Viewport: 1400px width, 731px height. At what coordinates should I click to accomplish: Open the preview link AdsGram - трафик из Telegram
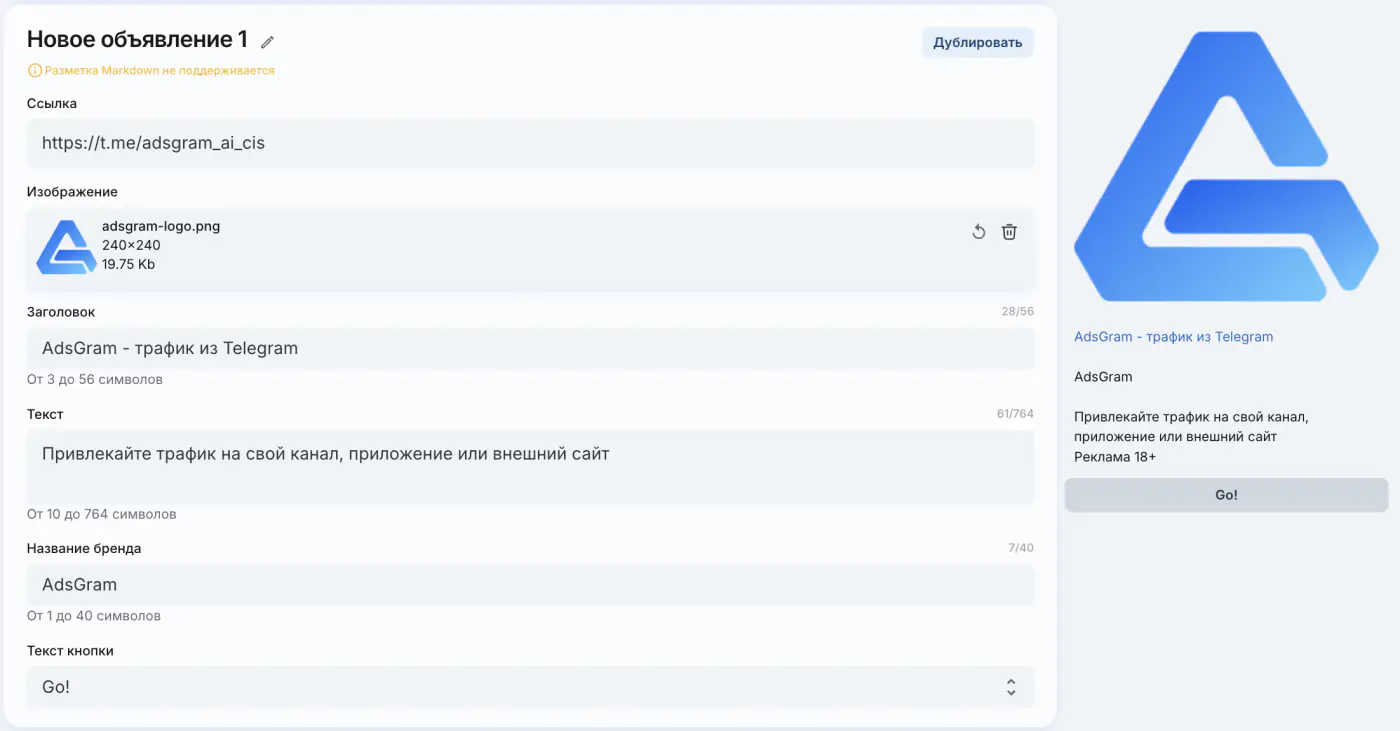[x=1173, y=337]
